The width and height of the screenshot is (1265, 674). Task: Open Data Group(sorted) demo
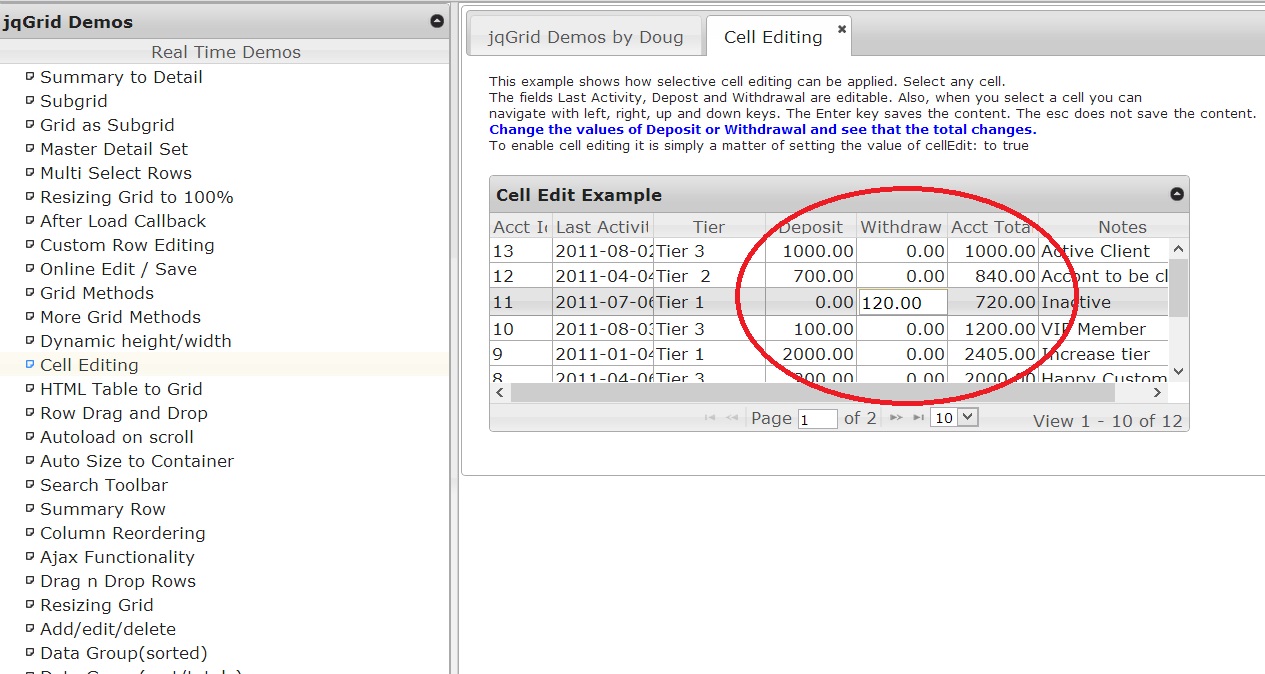124,653
